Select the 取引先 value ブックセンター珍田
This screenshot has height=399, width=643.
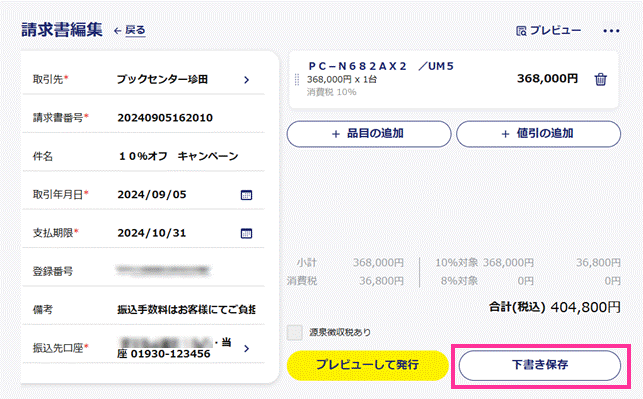pyautogui.click(x=162, y=79)
